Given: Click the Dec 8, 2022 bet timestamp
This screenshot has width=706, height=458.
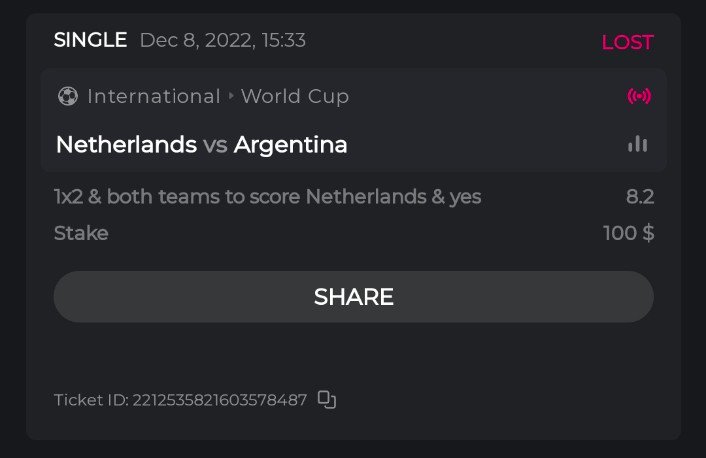Looking at the screenshot, I should coord(222,41).
